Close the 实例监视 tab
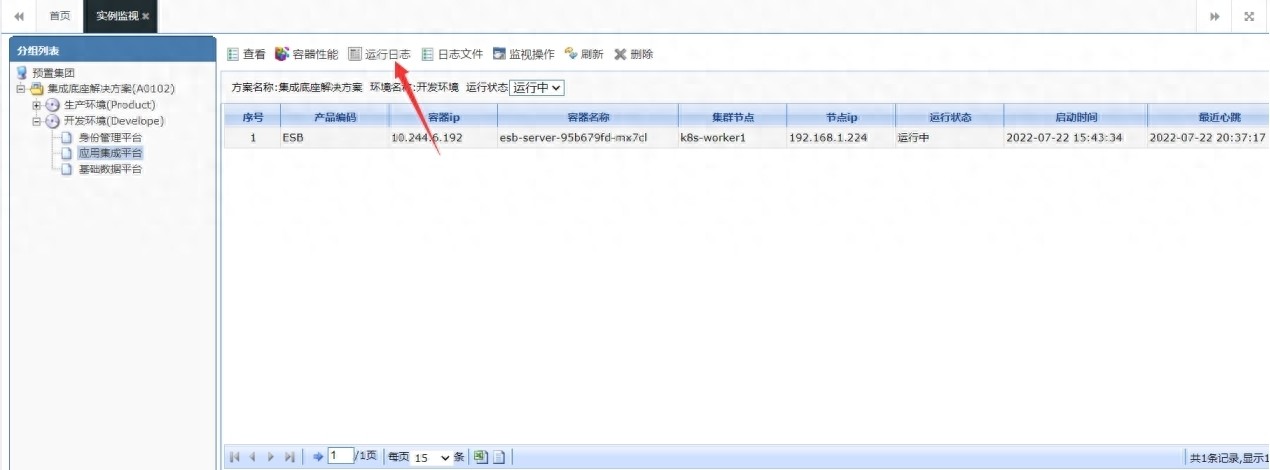 [146, 16]
